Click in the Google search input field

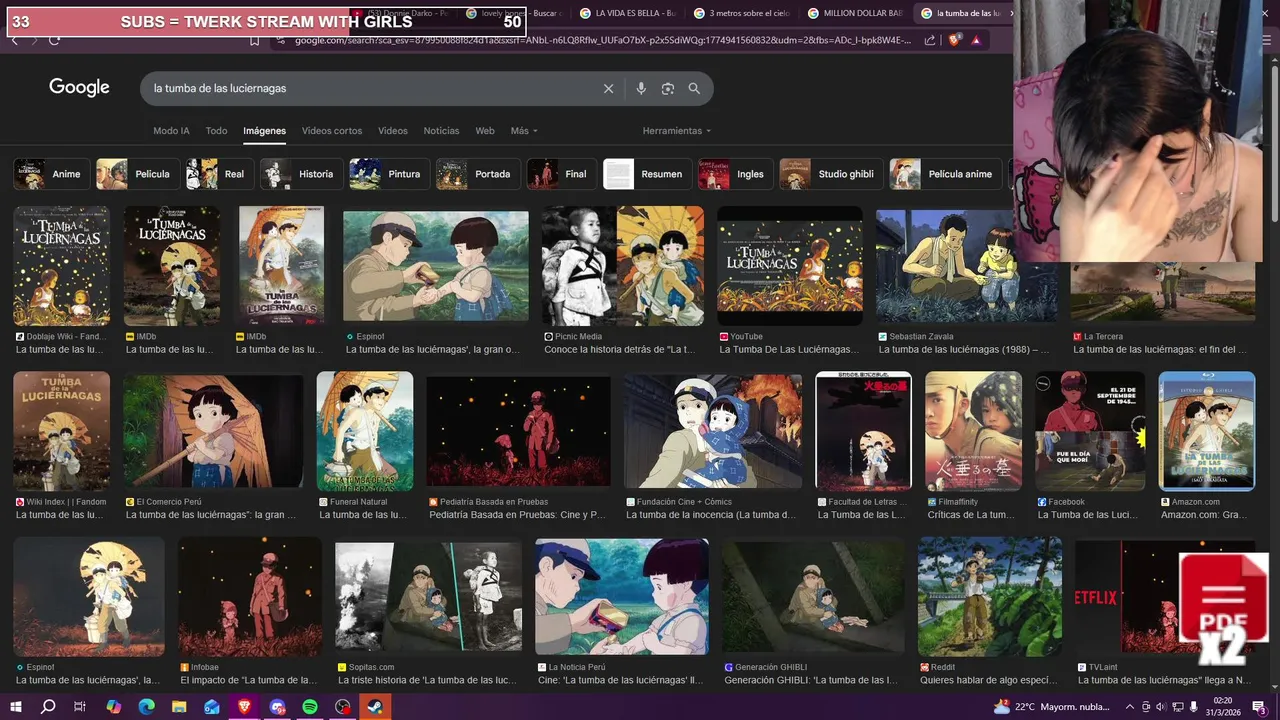pyautogui.click(x=370, y=89)
